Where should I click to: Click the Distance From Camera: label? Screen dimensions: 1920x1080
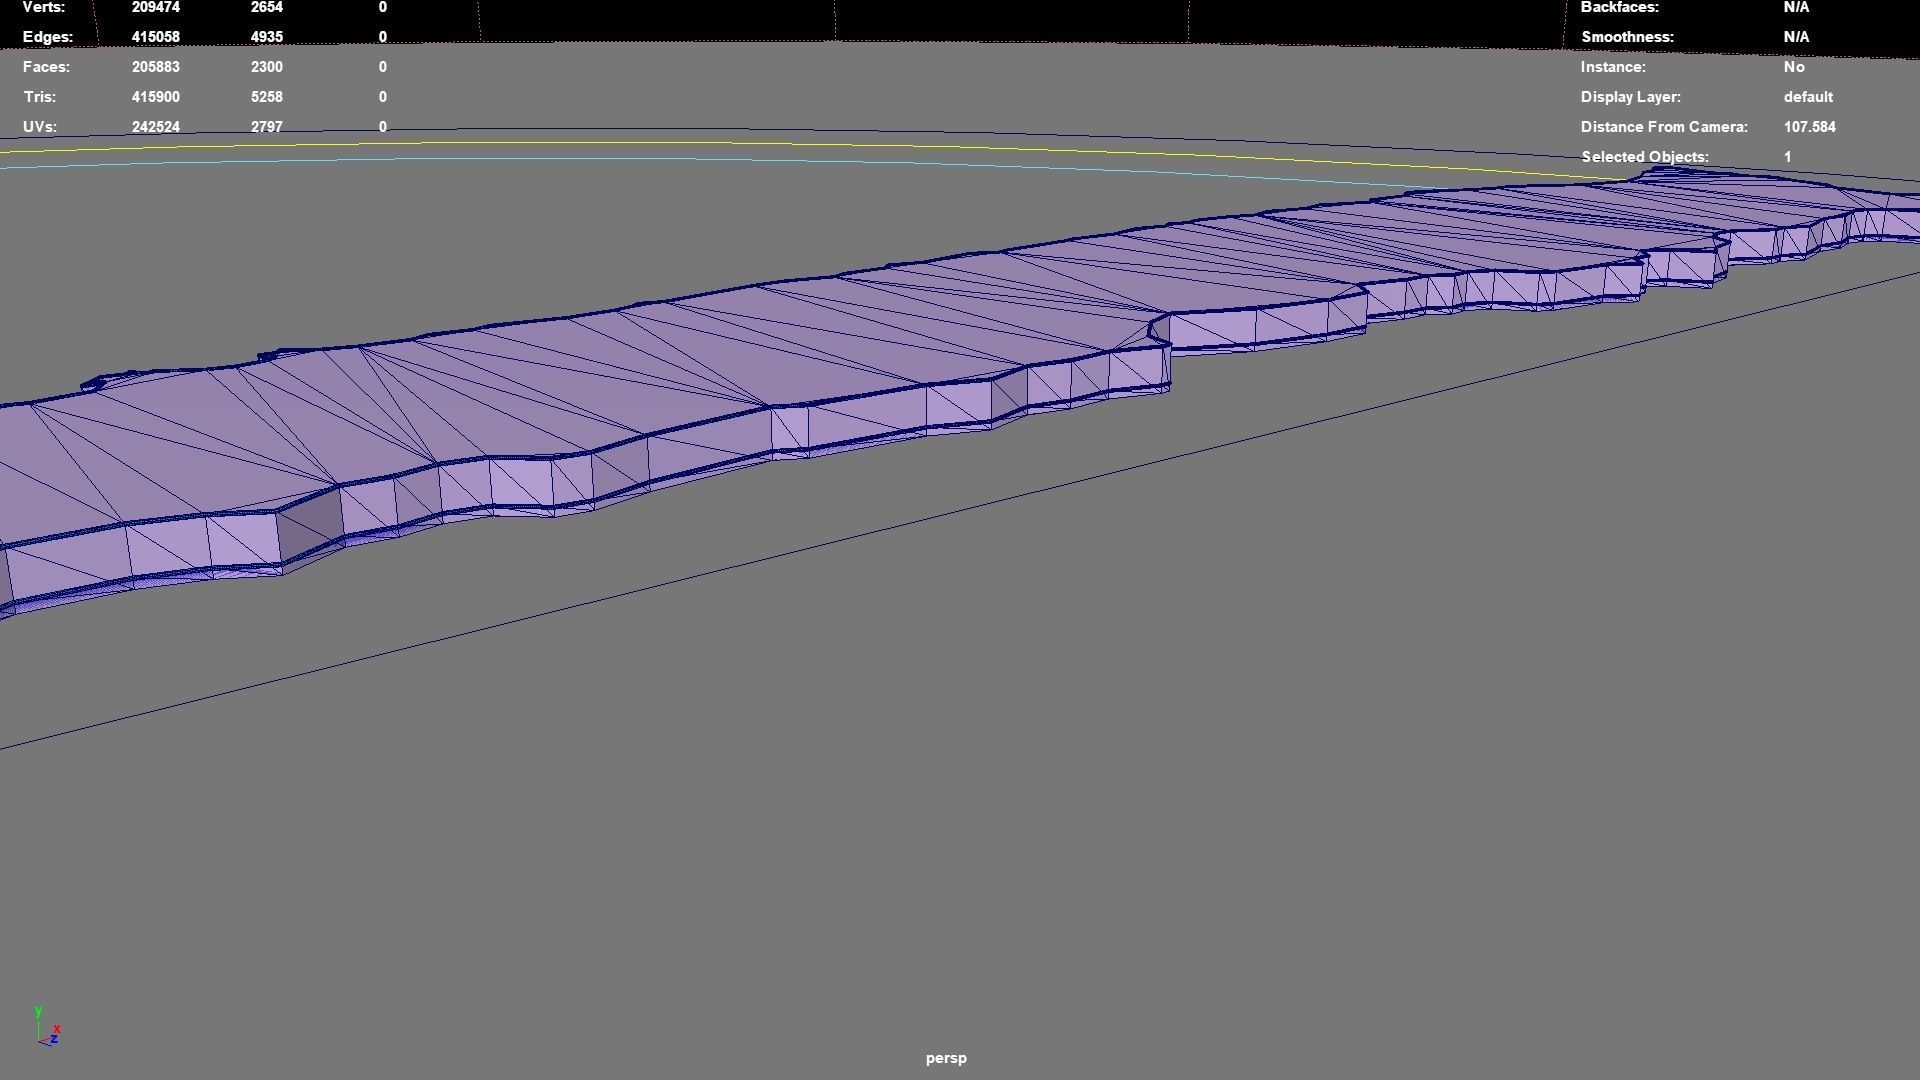pos(1664,127)
